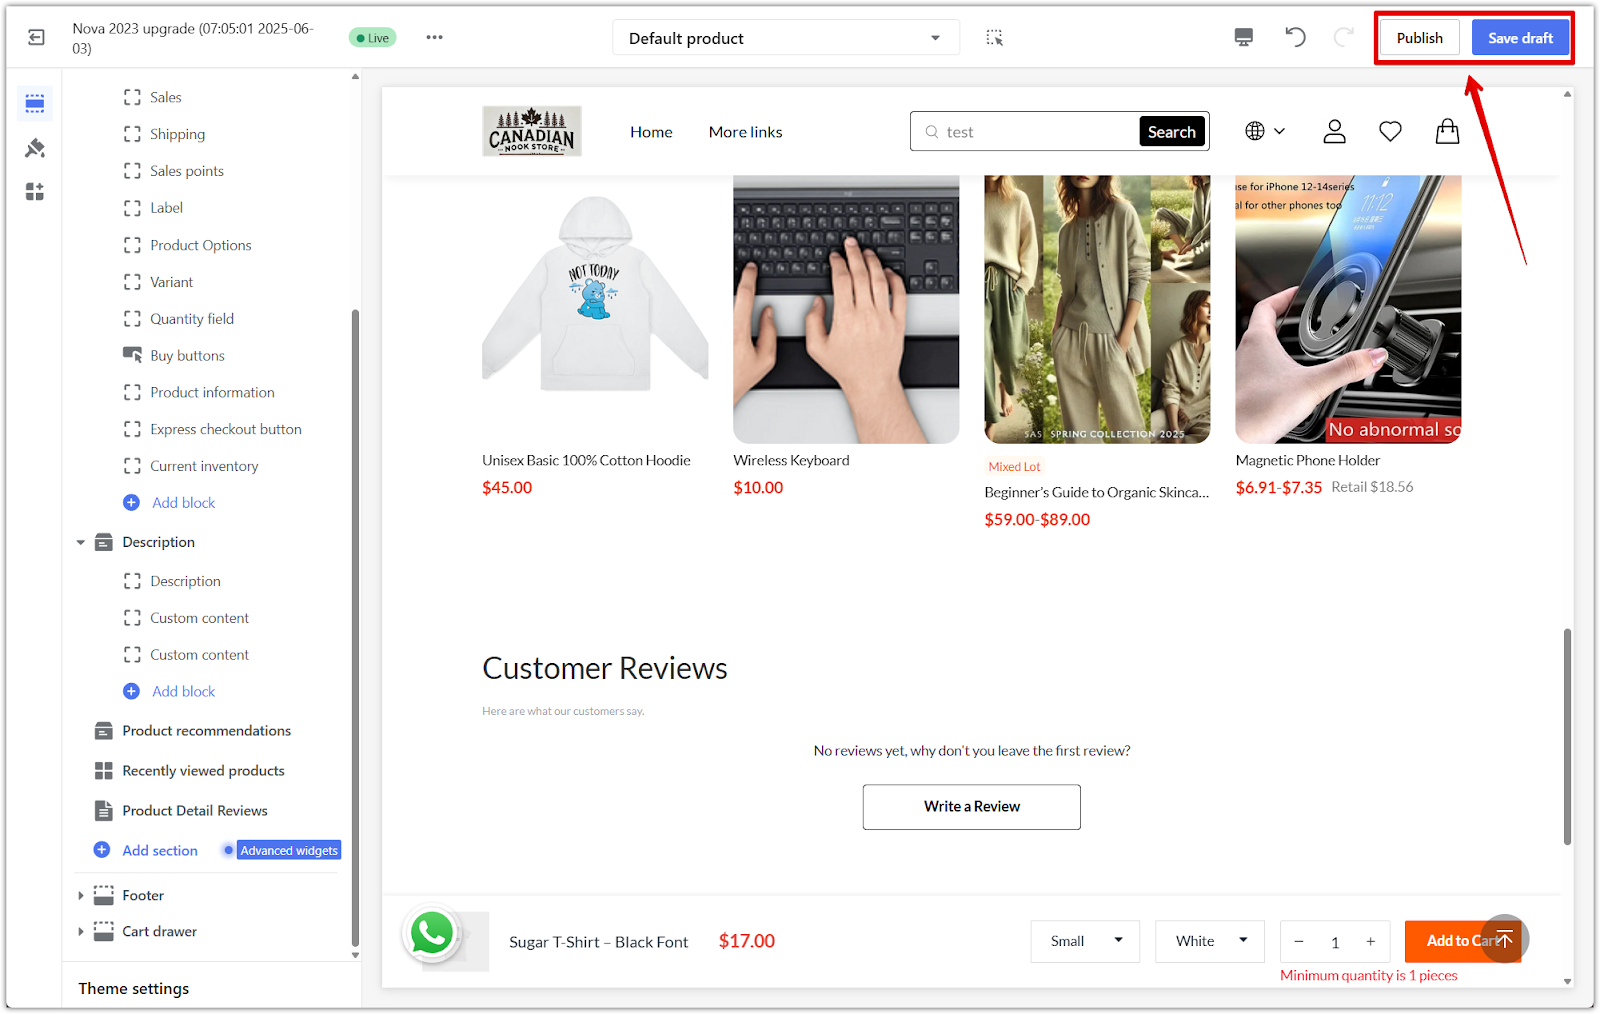The image size is (1600, 1014).
Task: Click the More links navigation item
Action: click(746, 132)
